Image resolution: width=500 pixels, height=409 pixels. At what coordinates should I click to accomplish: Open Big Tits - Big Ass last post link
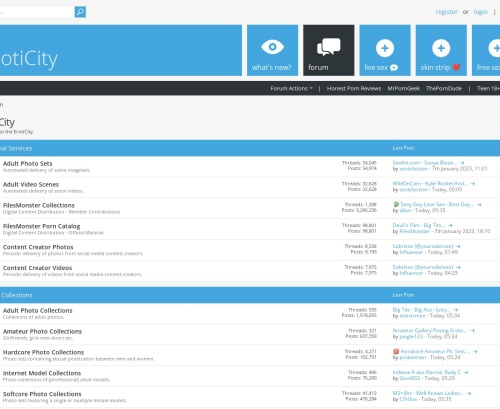pyautogui.click(x=422, y=310)
